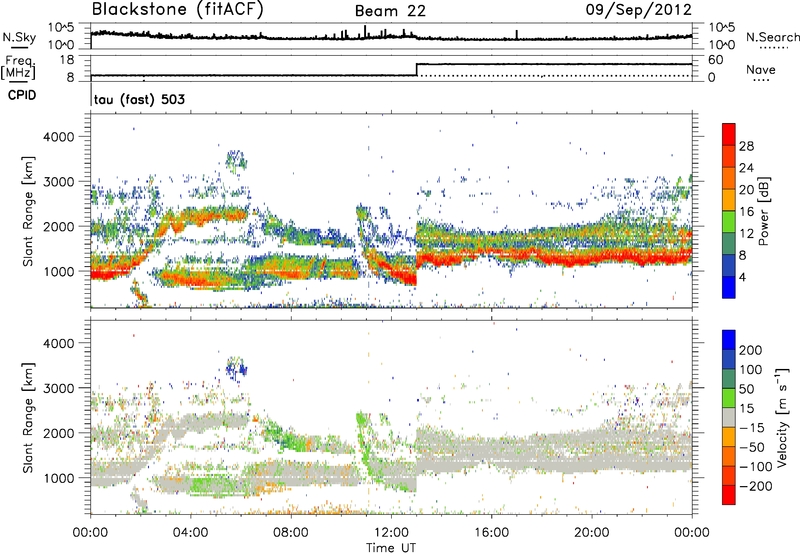Click the '20:00' time axis label
The image size is (800, 554).
(x=592, y=533)
